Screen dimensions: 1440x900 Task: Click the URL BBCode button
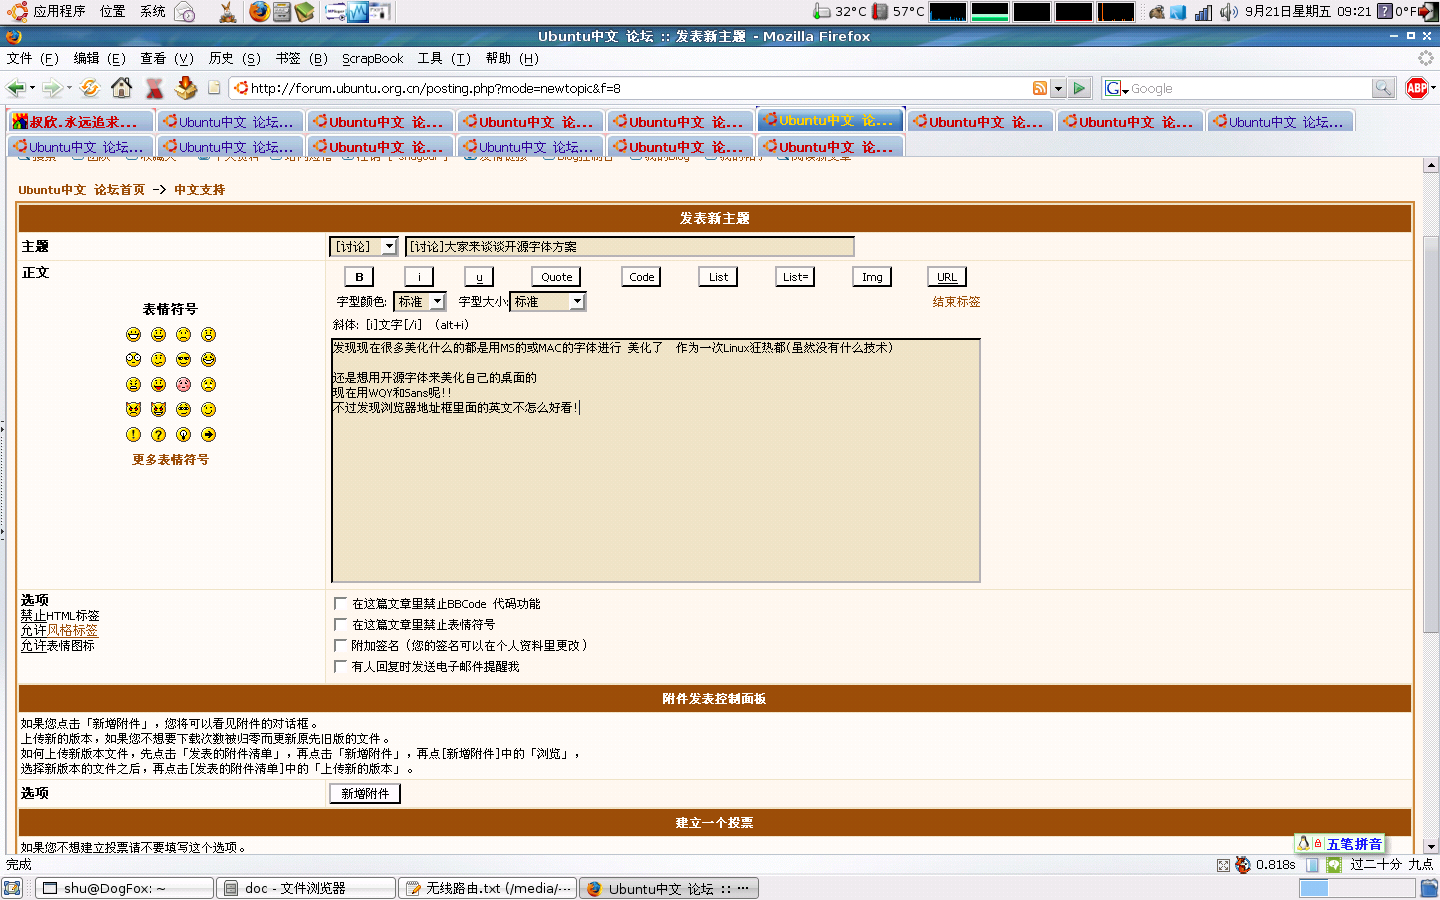947,277
